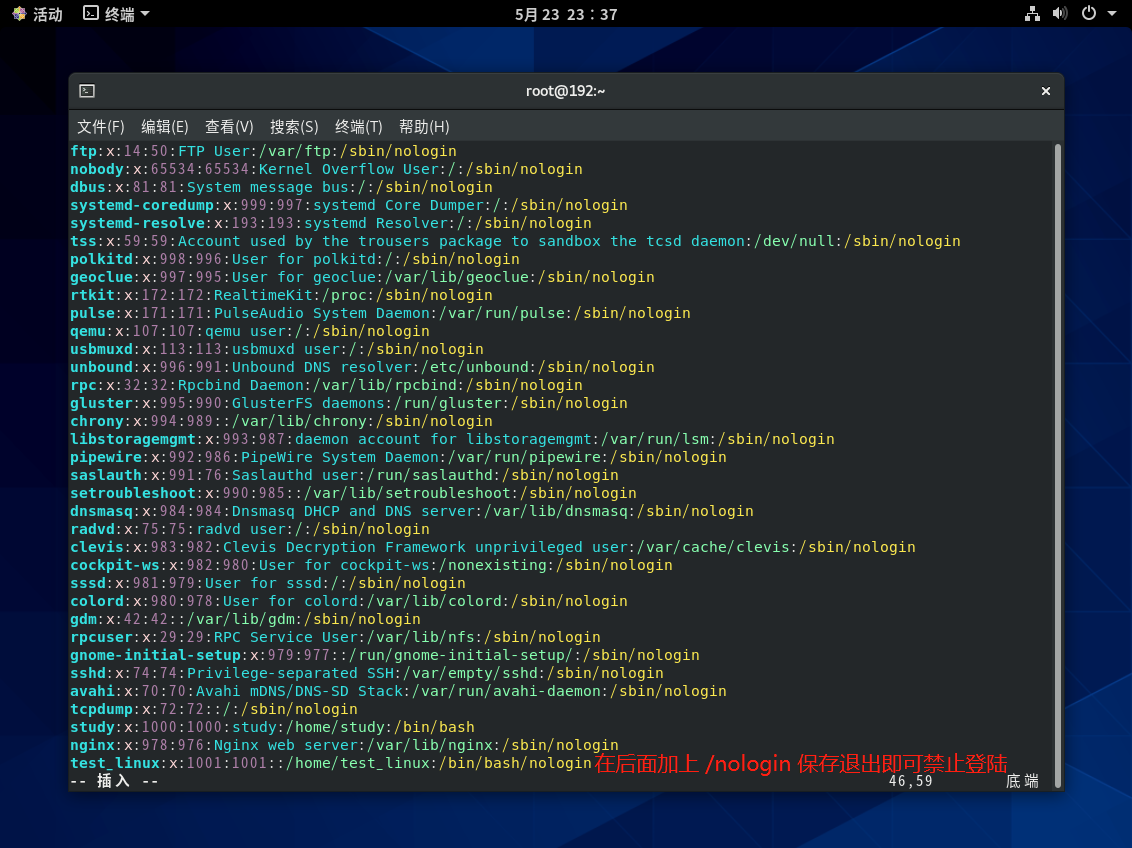The height and width of the screenshot is (848, 1132).
Task: Open the 搜索(S) menu
Action: (x=294, y=127)
